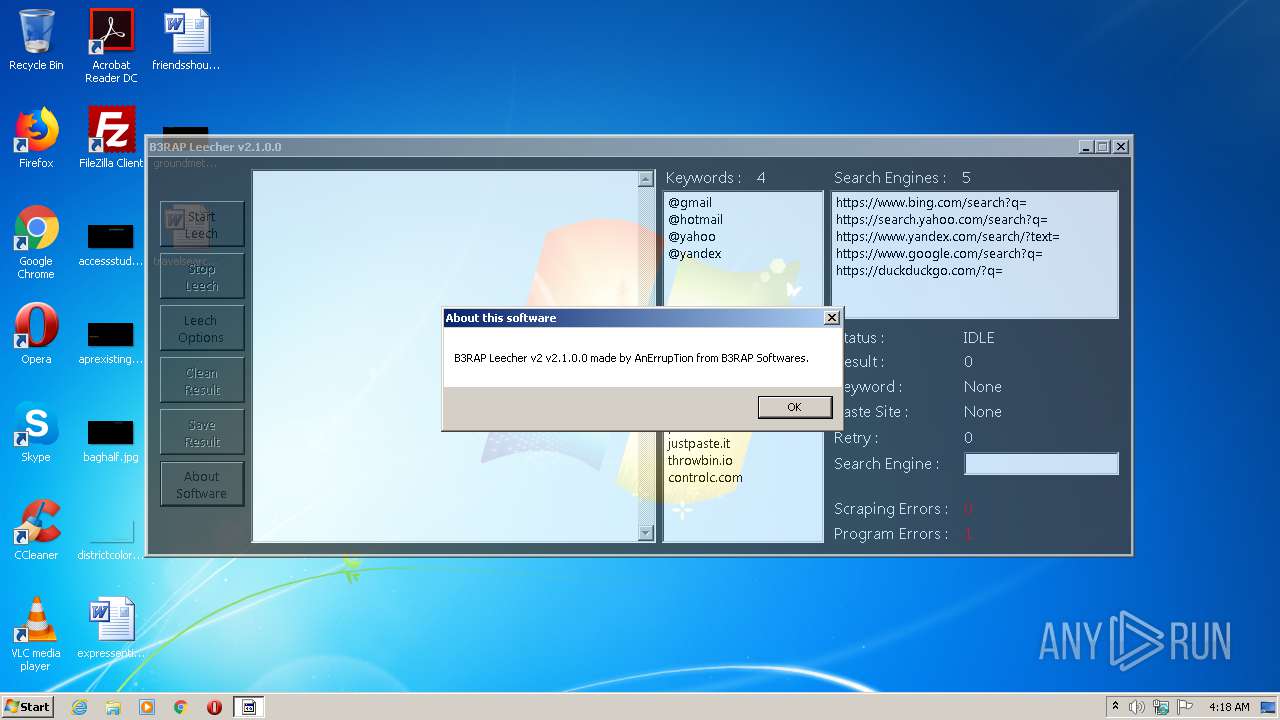Select @yandex keyword
The image size is (1280, 720).
coord(694,253)
